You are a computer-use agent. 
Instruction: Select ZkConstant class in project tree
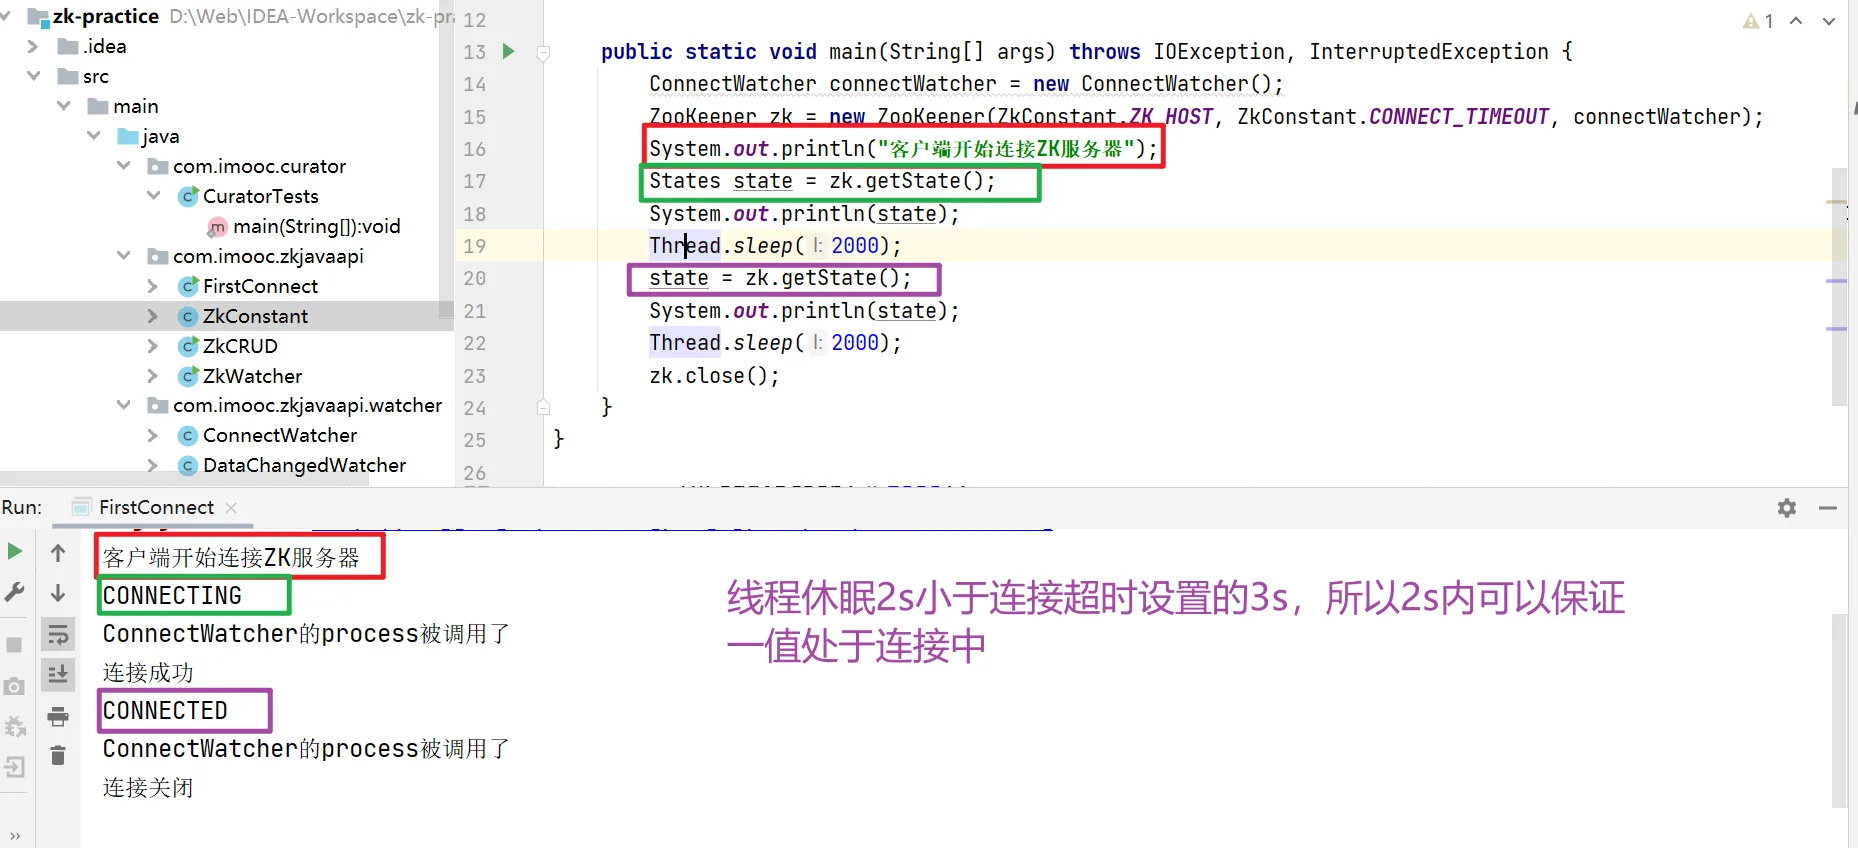255,316
